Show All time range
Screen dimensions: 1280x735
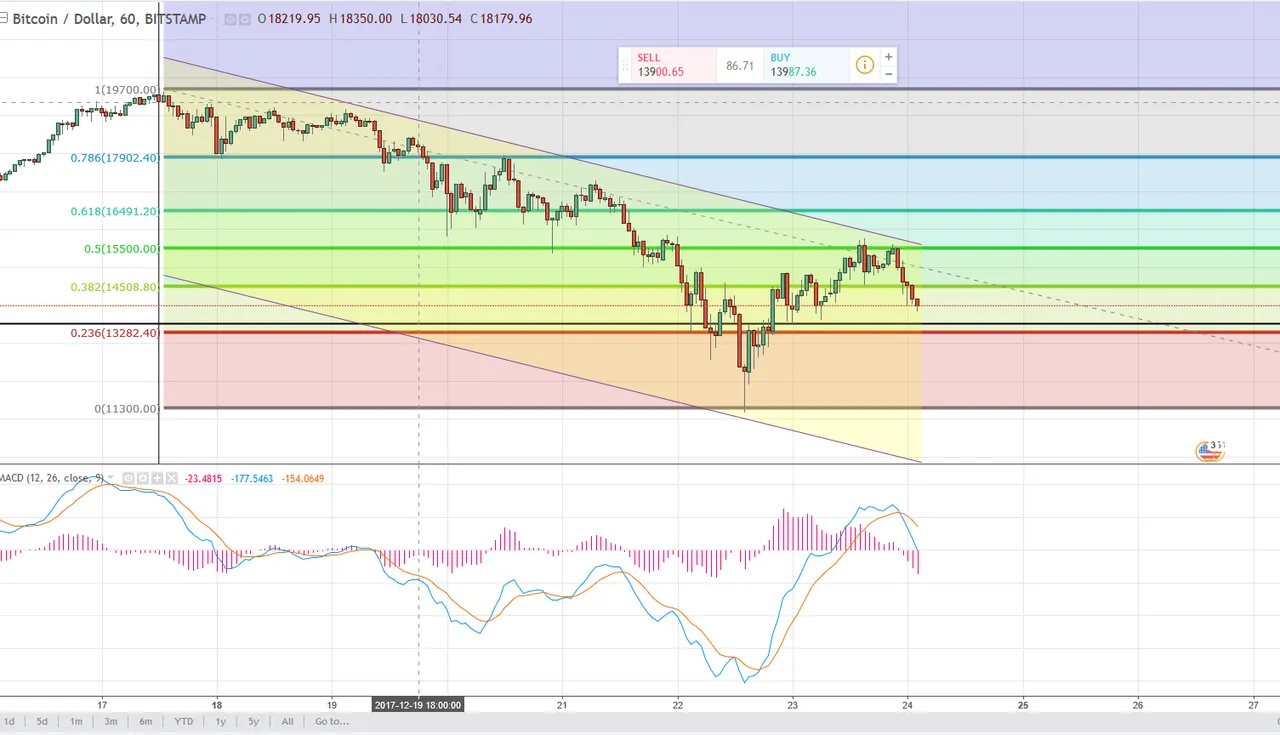click(x=287, y=721)
